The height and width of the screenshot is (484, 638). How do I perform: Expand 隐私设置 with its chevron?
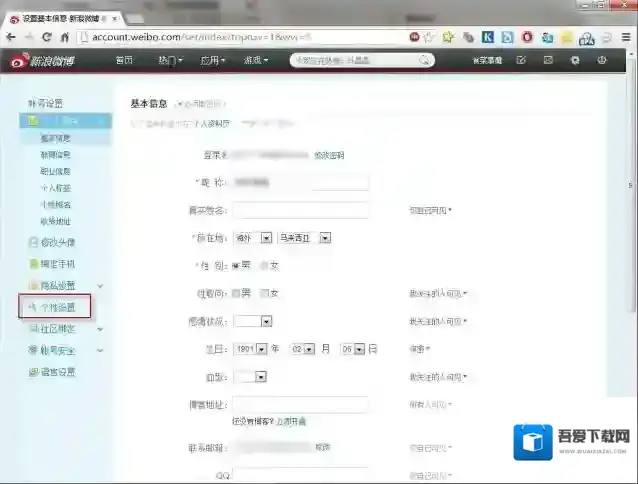pos(100,286)
